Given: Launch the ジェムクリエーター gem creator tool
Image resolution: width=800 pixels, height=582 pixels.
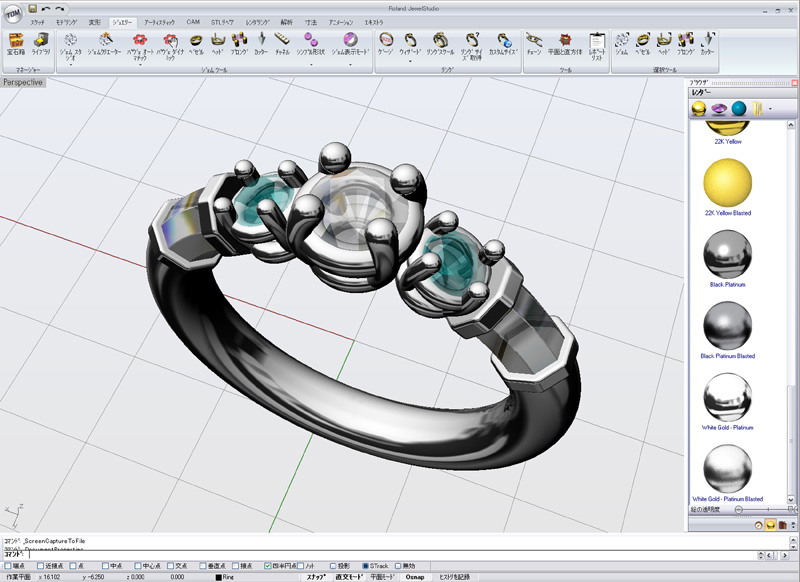Looking at the screenshot, I should [105, 42].
